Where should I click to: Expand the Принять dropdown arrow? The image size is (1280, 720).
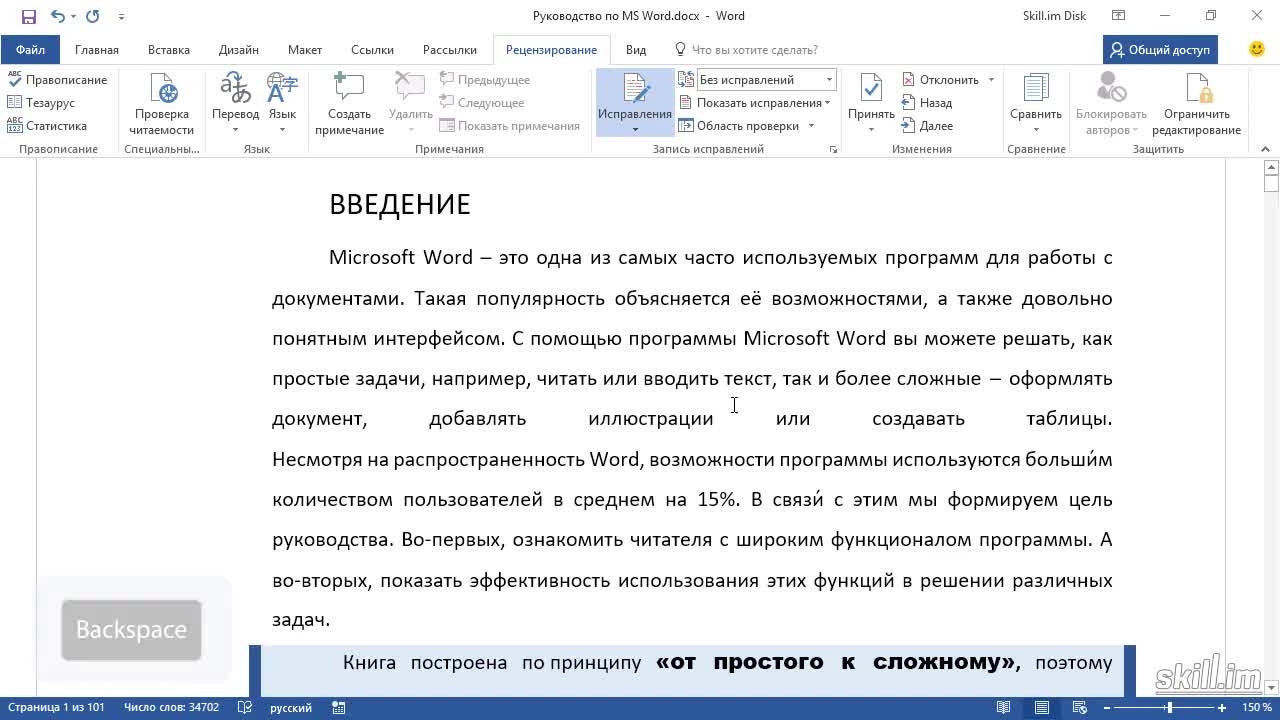coord(871,130)
